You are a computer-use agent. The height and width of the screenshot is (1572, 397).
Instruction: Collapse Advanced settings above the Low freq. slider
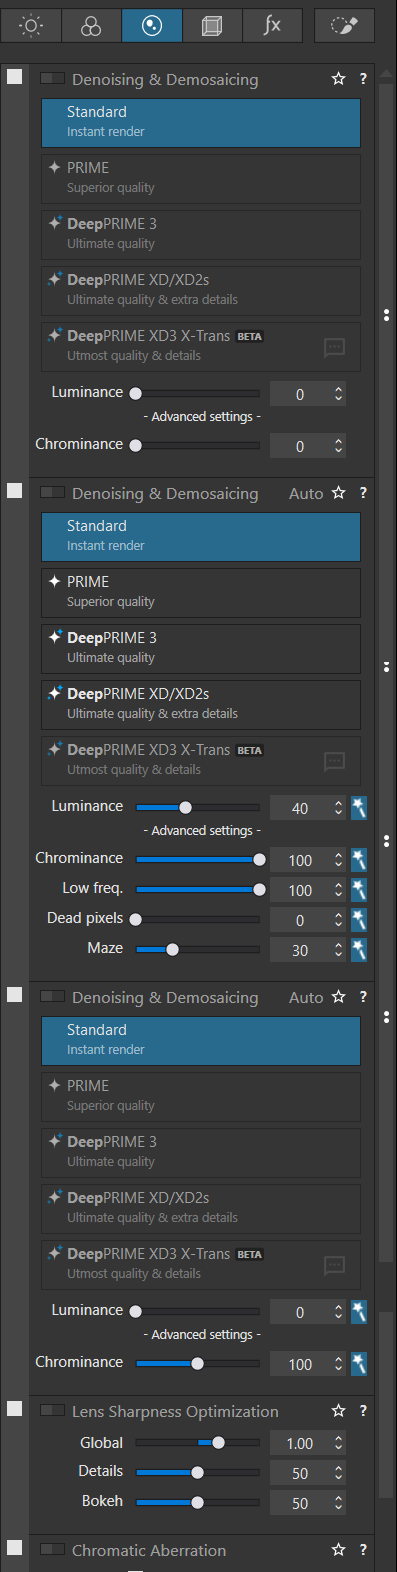202,830
